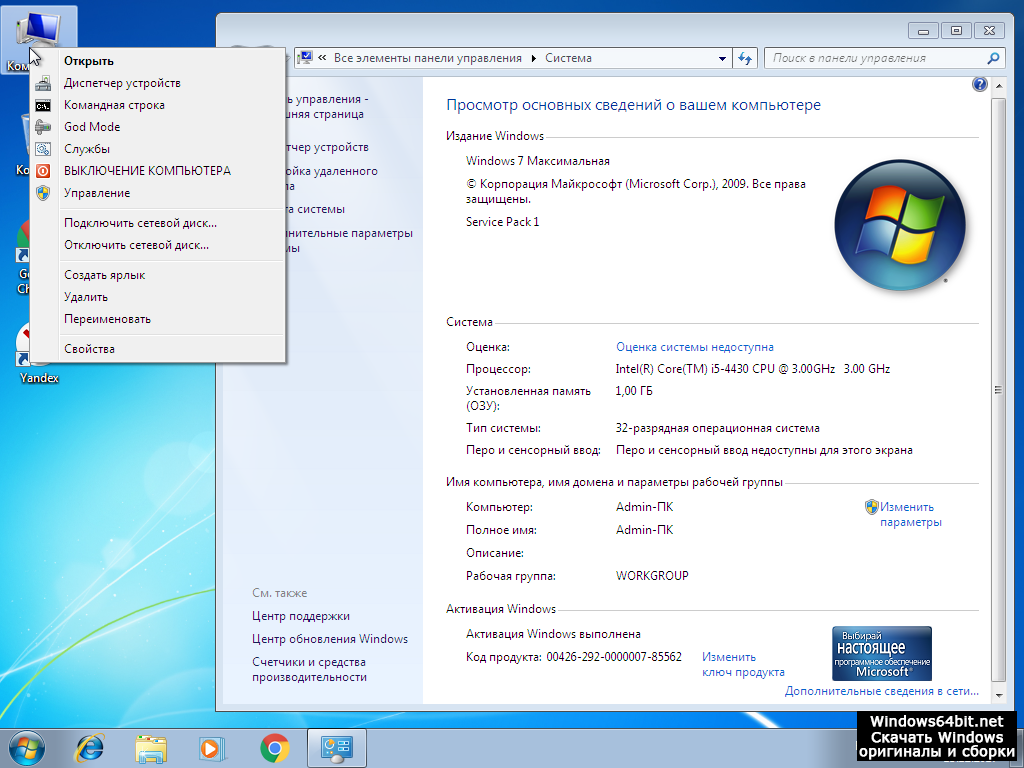This screenshot has width=1024, height=768.
Task: Click the 1,00 ГБ installed memory value
Action: pyautogui.click(x=633, y=391)
